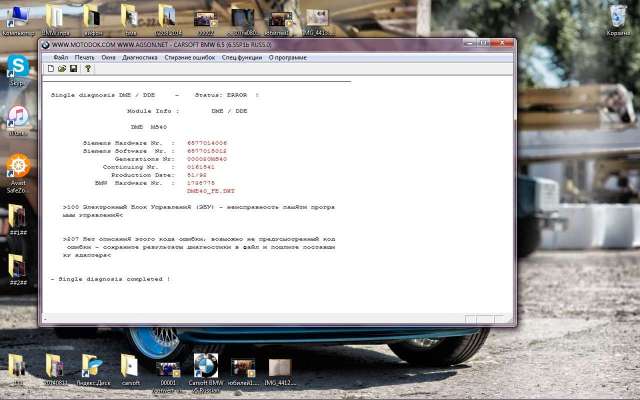Select the carsoft desktop folder
This screenshot has height=400, width=640.
pos(130,369)
